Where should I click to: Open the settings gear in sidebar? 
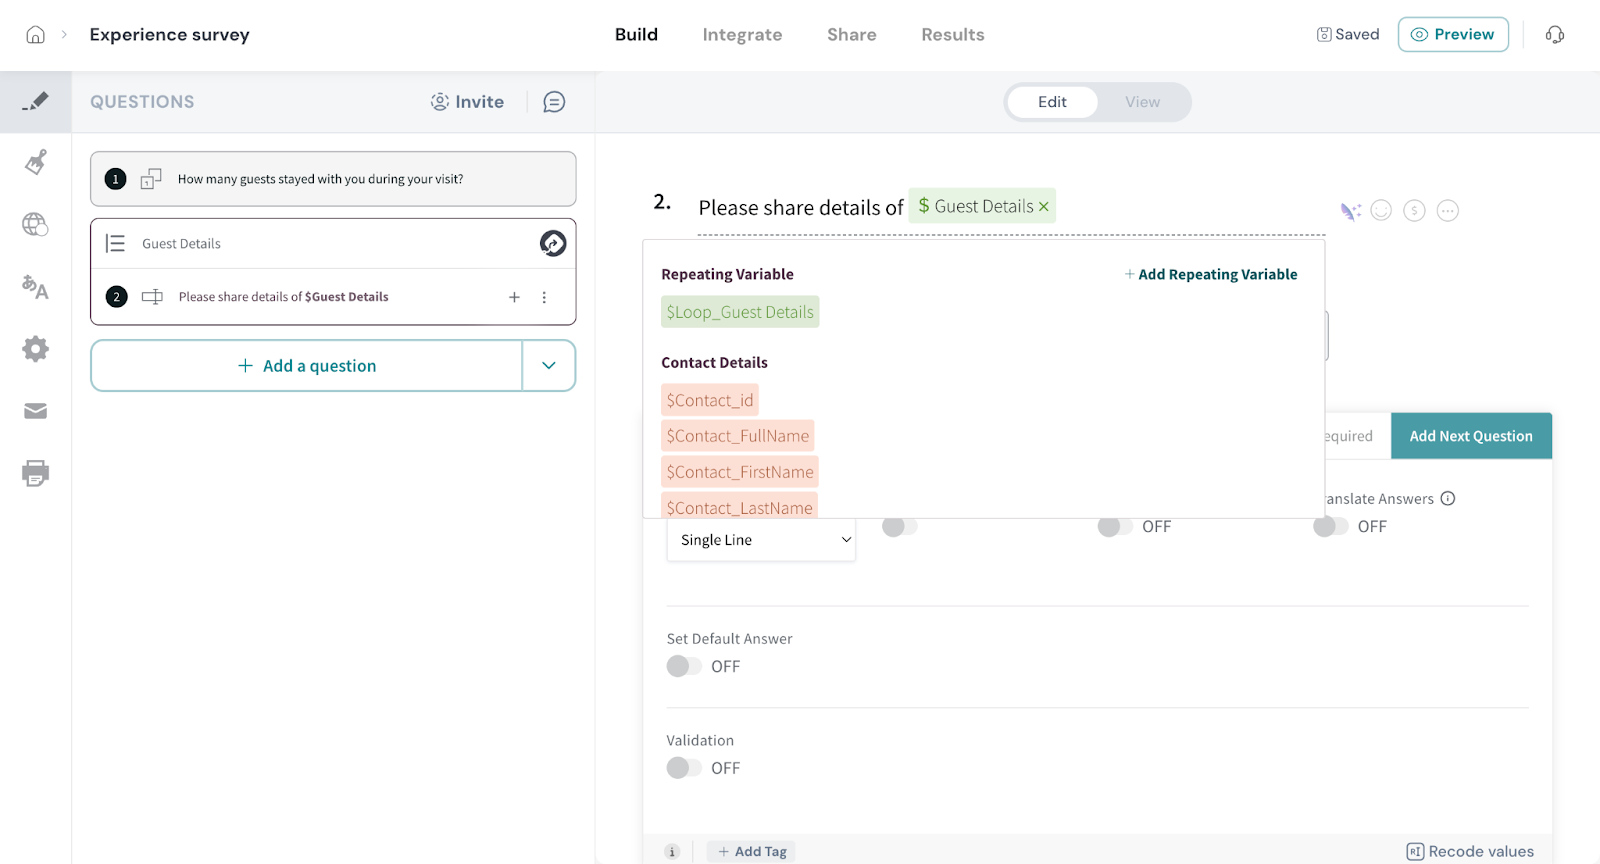(x=35, y=349)
